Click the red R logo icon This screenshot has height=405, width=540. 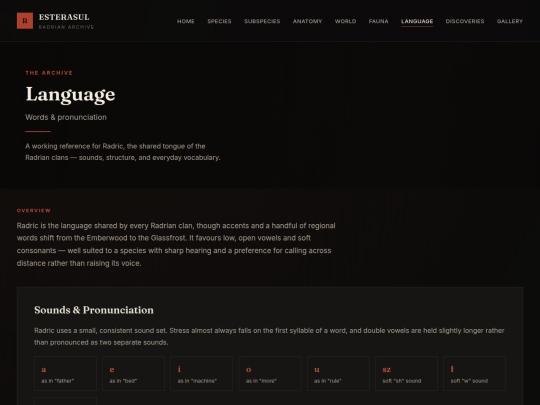point(25,21)
